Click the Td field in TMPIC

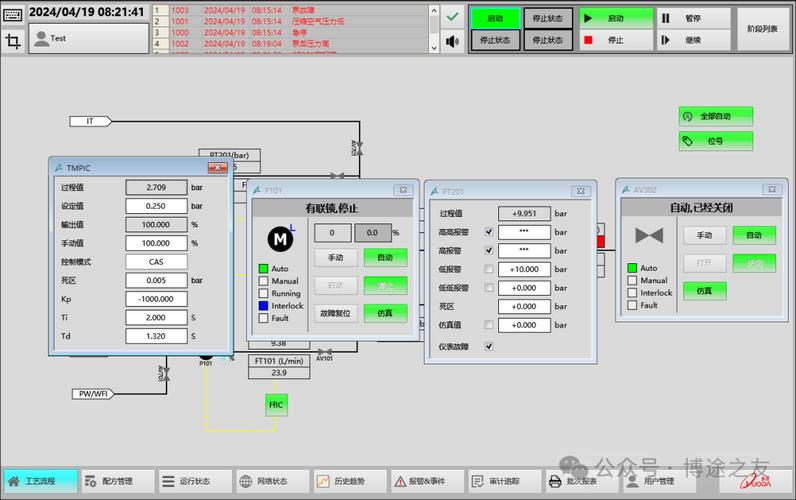pyautogui.click(x=156, y=336)
